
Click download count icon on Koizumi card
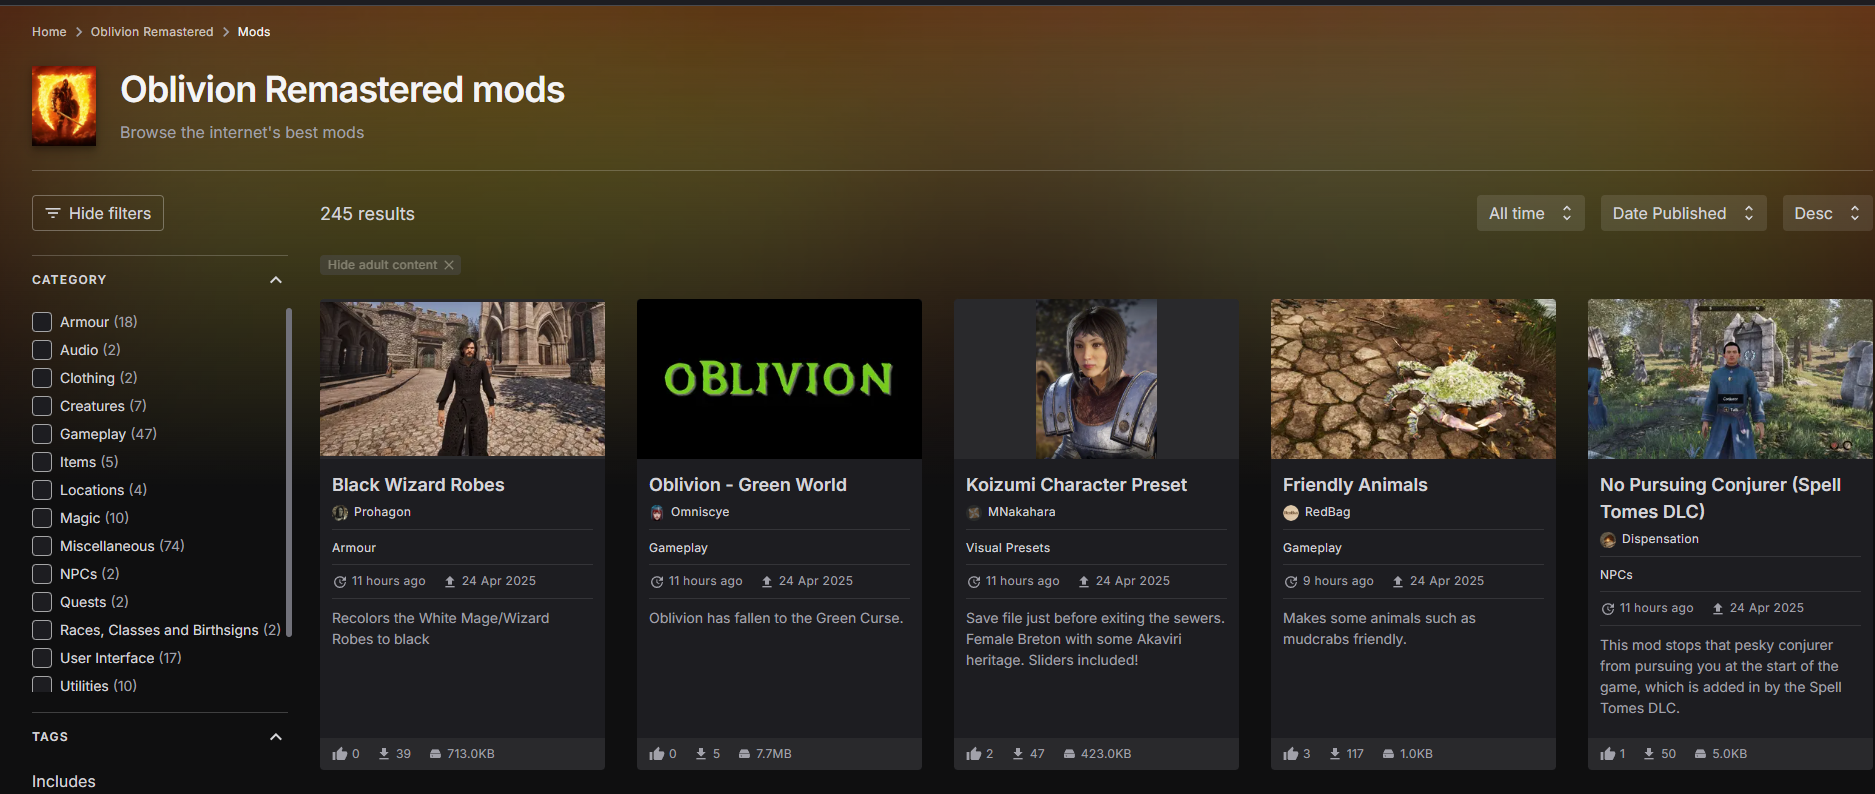[x=1018, y=754]
